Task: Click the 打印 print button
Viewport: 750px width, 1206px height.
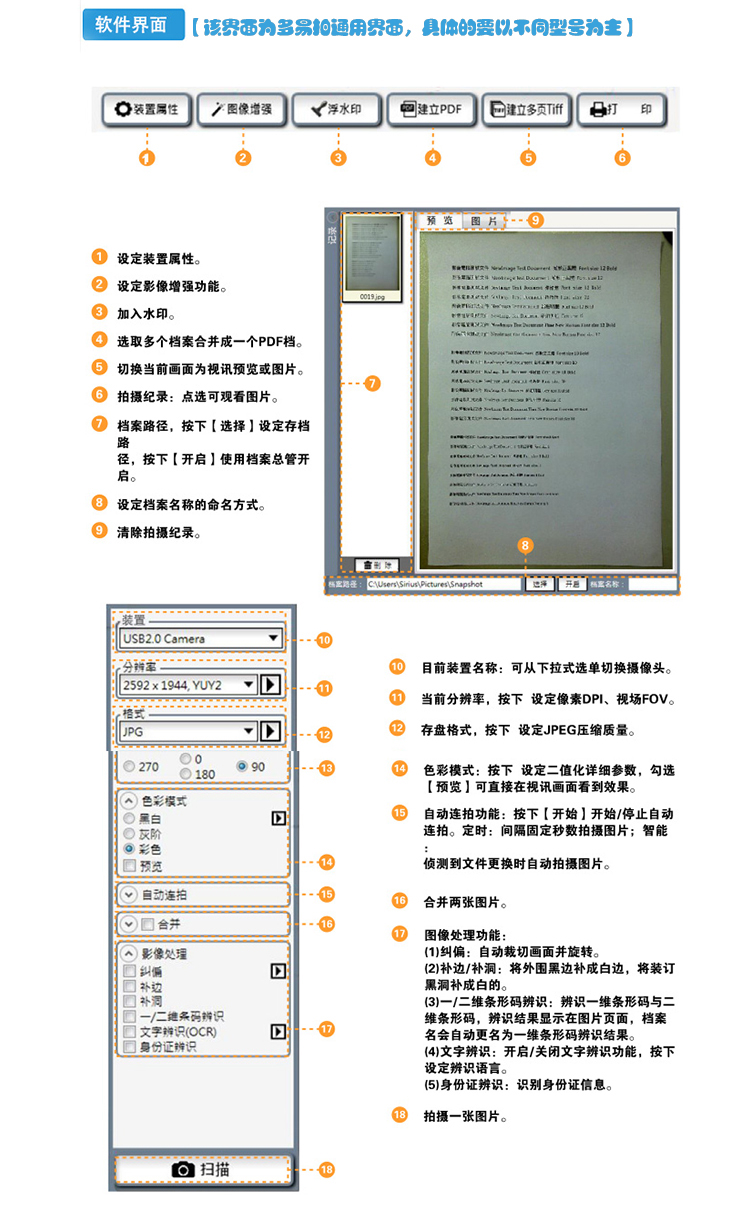Action: pos(622,110)
